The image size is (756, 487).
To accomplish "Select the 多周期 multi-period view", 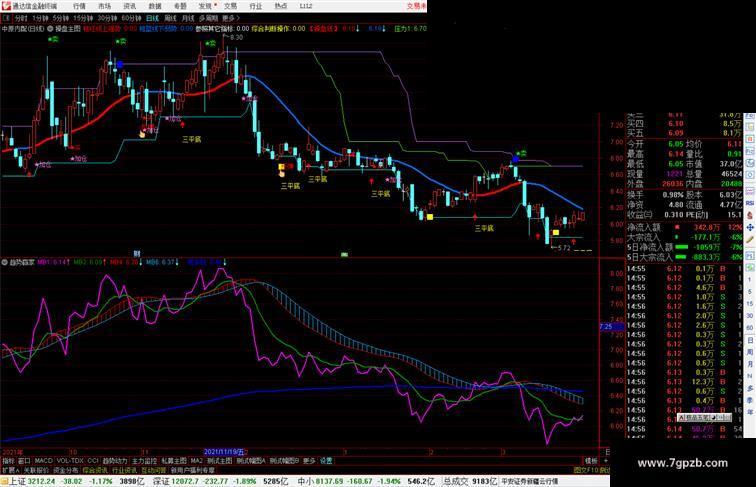I will [208, 18].
